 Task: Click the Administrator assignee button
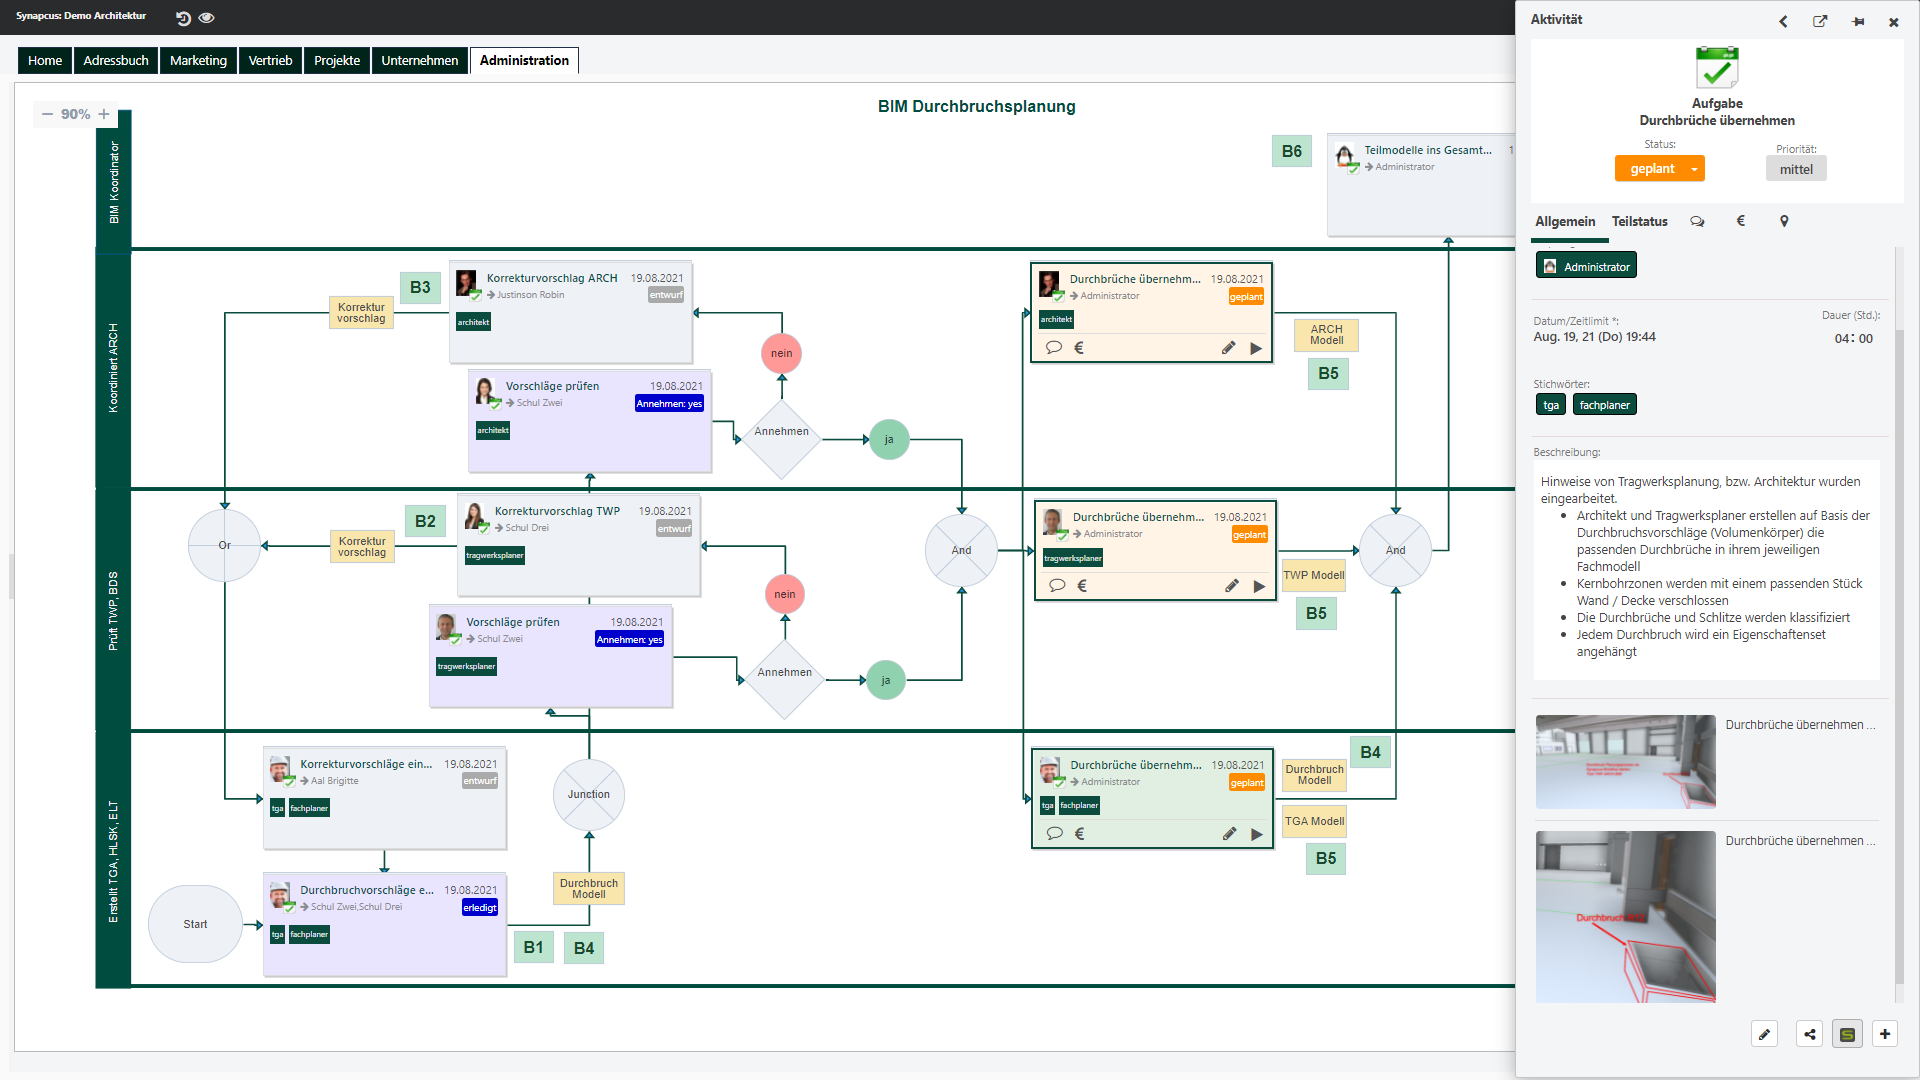[1587, 266]
